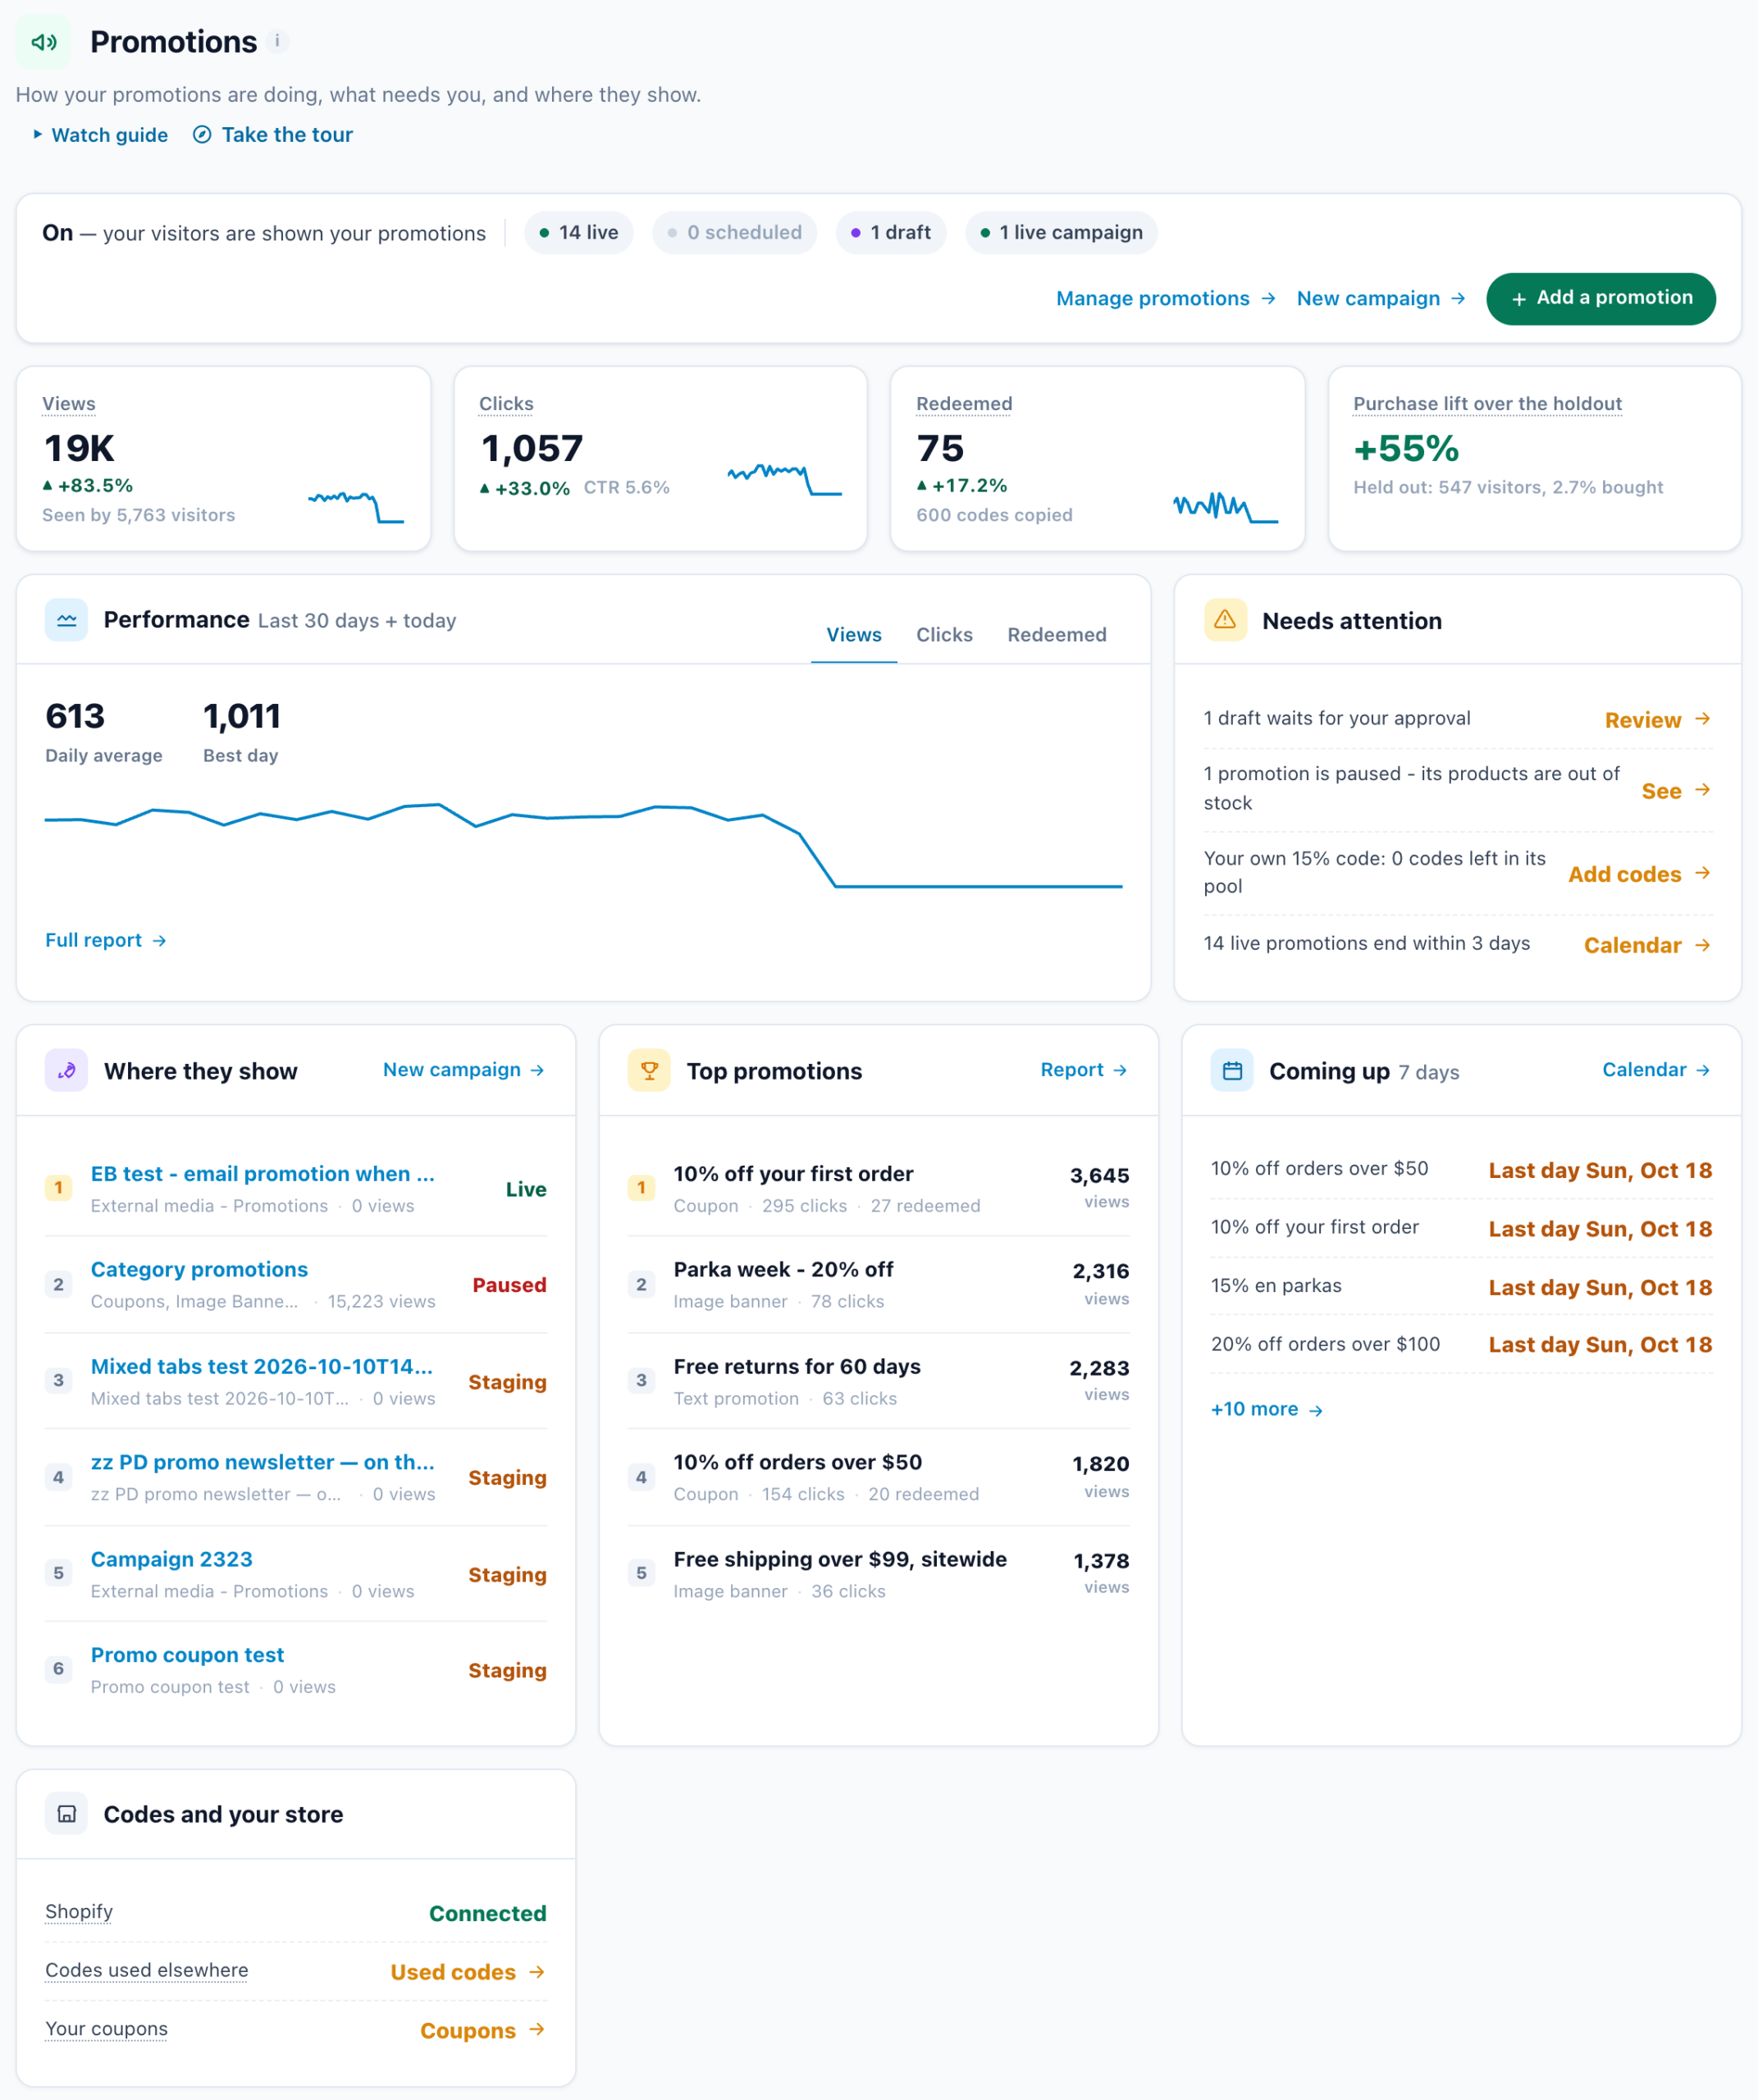This screenshot has width=1758, height=2100.
Task: Click the Live status of EB test
Action: (x=526, y=1189)
